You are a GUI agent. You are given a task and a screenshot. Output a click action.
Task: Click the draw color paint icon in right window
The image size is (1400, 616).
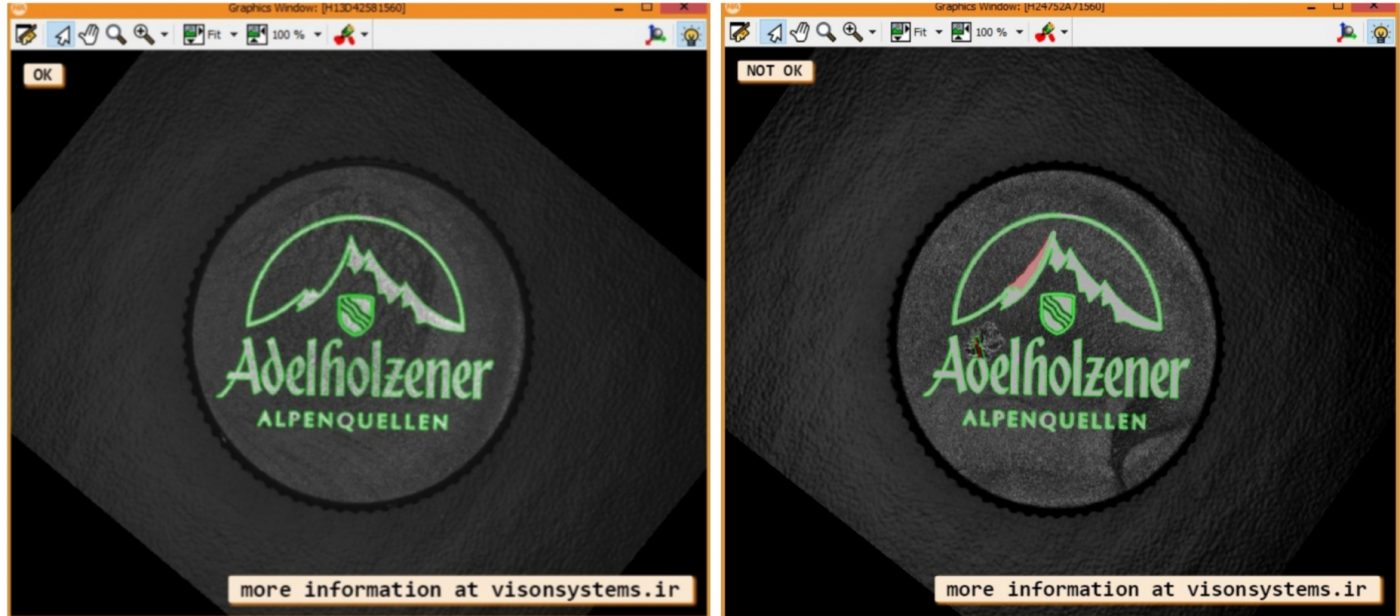1046,33
